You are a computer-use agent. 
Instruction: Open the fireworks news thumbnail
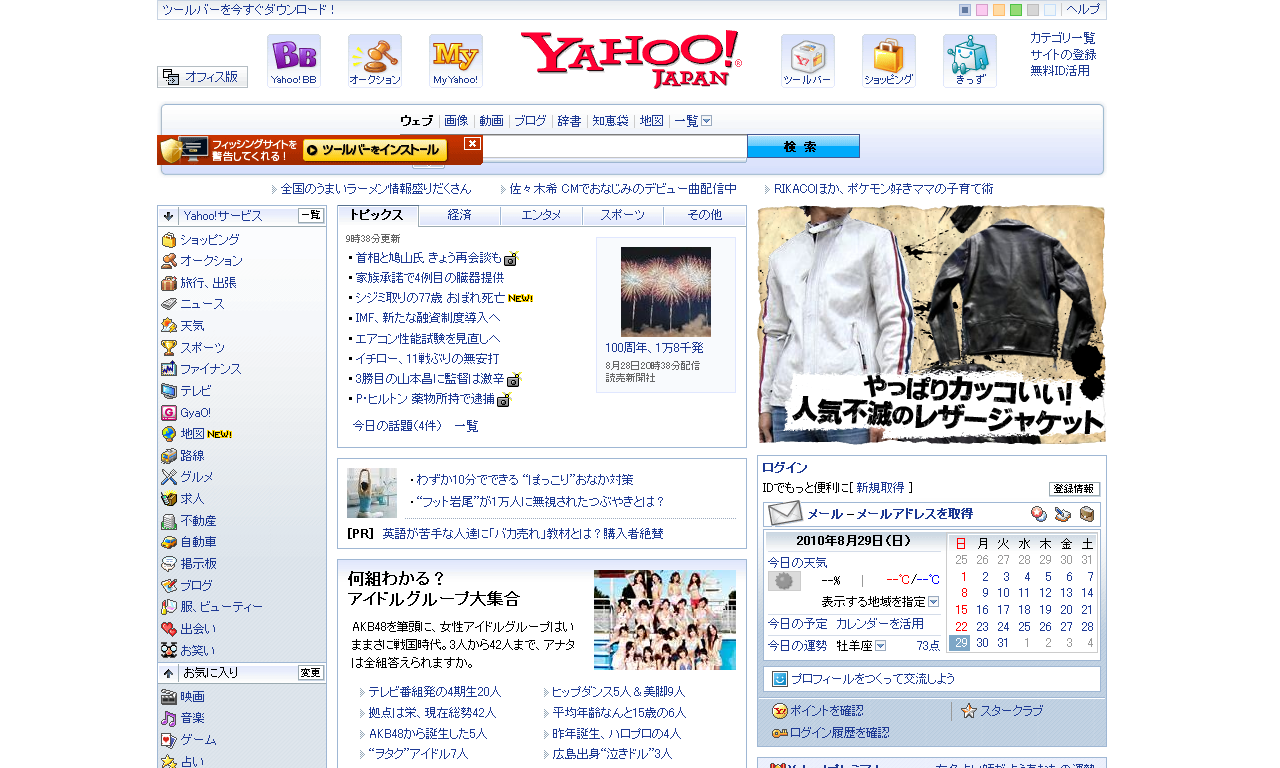(666, 292)
